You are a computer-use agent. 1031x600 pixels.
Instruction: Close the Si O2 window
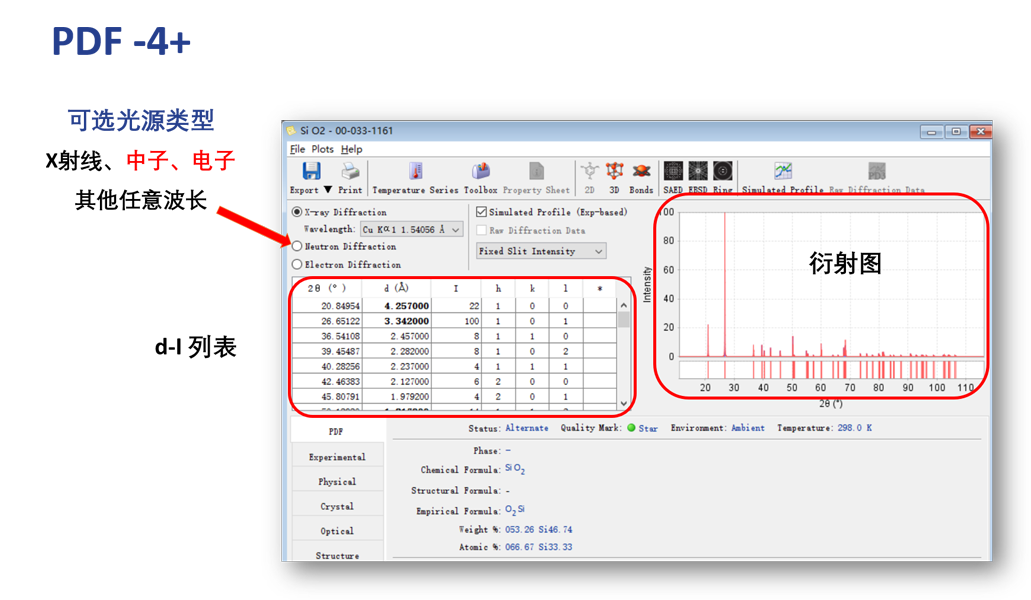pos(980,131)
